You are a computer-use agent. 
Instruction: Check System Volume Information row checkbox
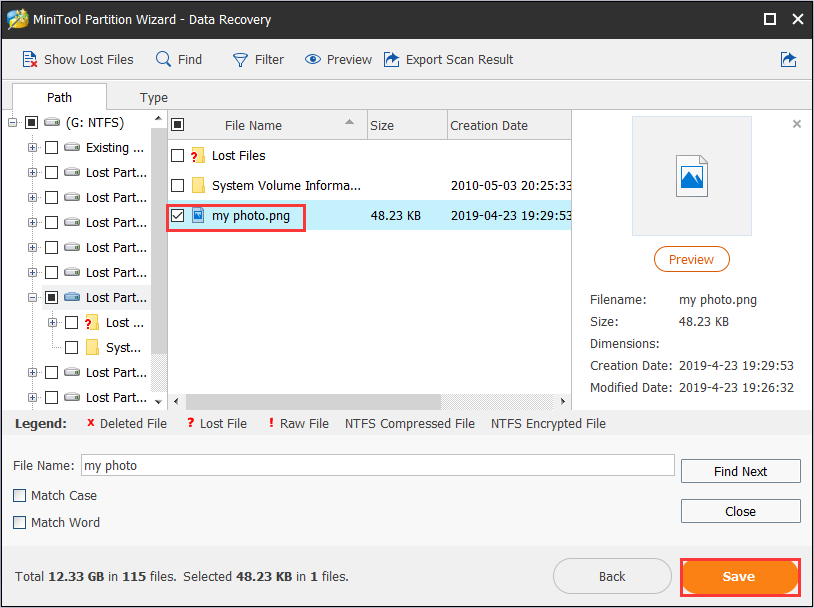tap(178, 185)
